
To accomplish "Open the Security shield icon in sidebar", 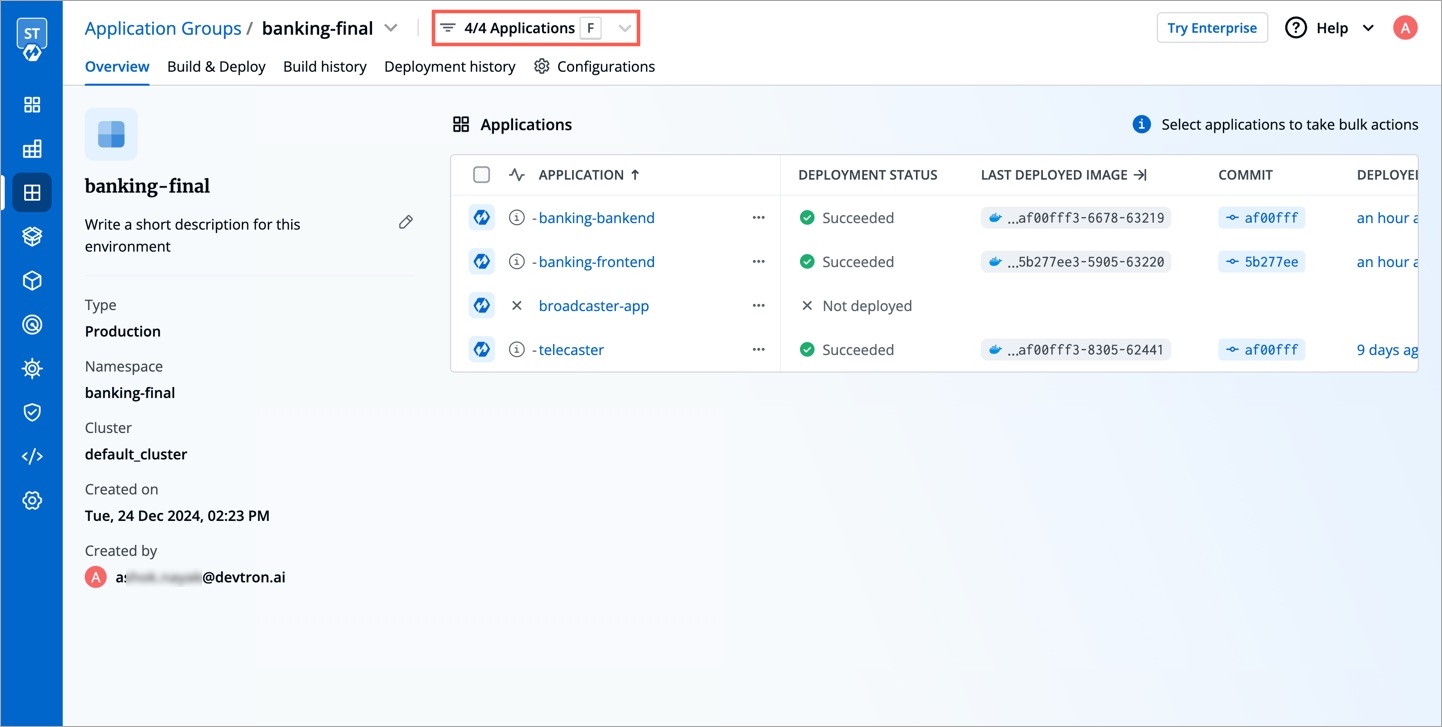I will point(32,412).
